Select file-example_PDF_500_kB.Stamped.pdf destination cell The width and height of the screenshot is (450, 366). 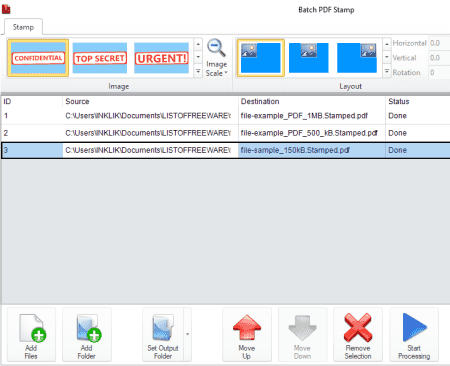[312, 133]
